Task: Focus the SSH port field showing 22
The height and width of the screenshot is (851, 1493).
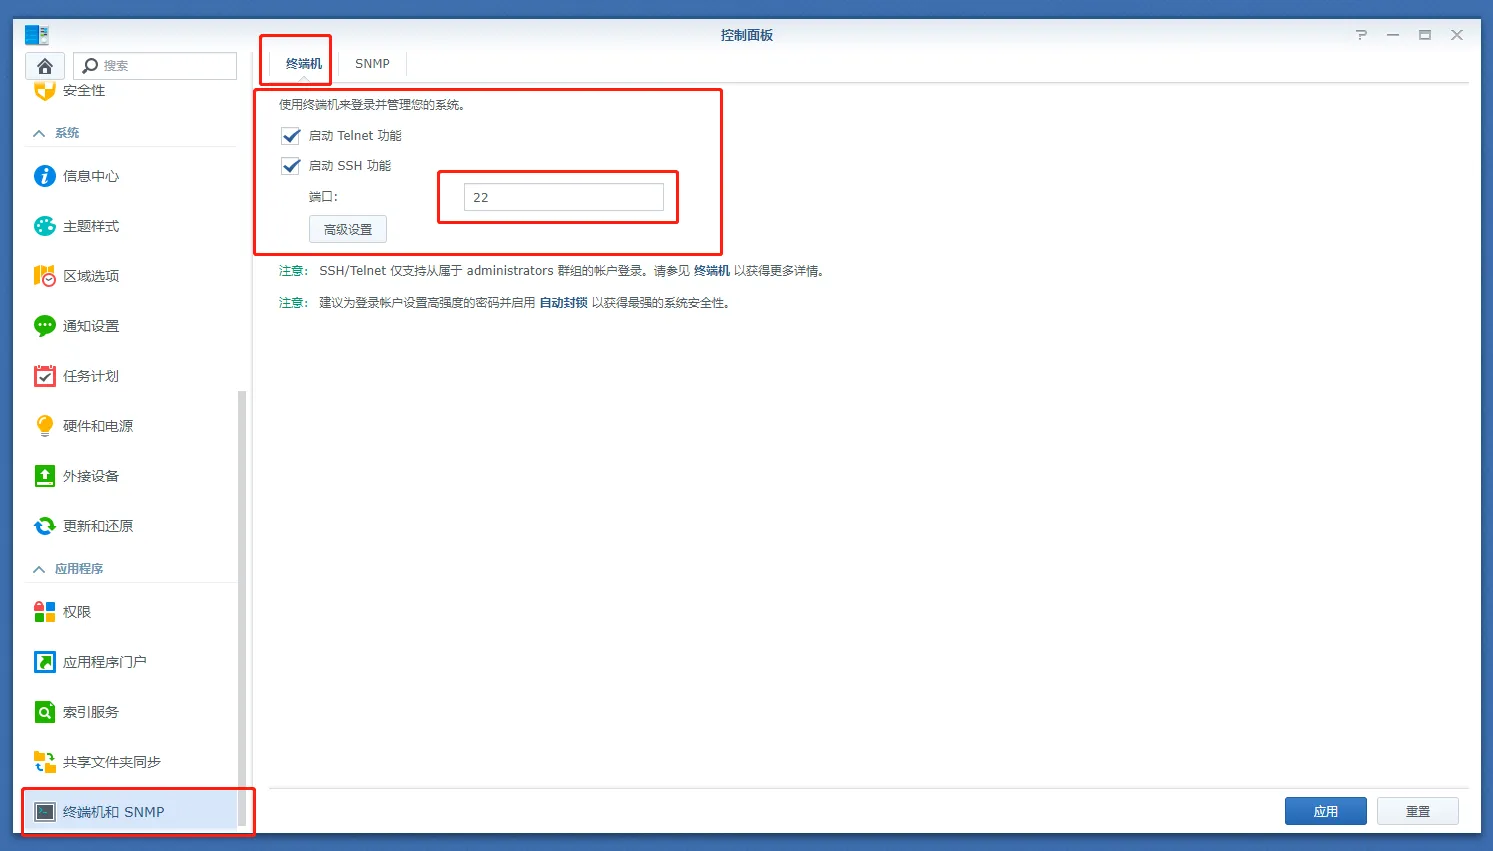Action: [564, 197]
